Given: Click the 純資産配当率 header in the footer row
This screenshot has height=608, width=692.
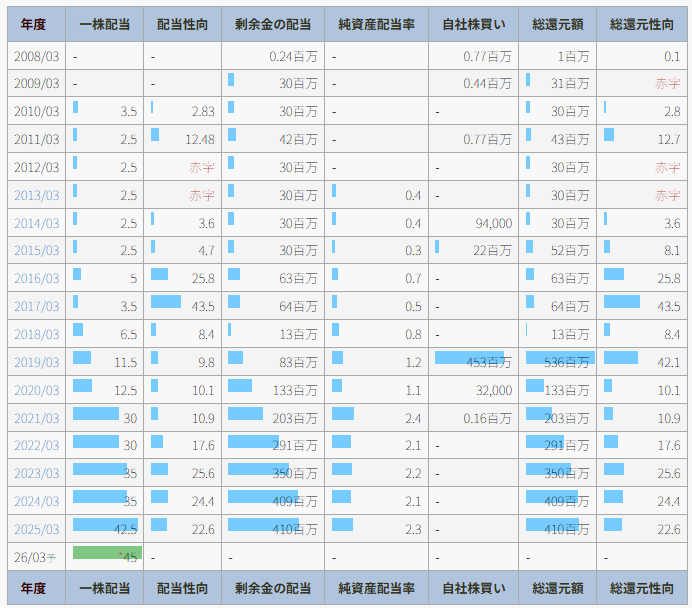Looking at the screenshot, I should (376, 588).
